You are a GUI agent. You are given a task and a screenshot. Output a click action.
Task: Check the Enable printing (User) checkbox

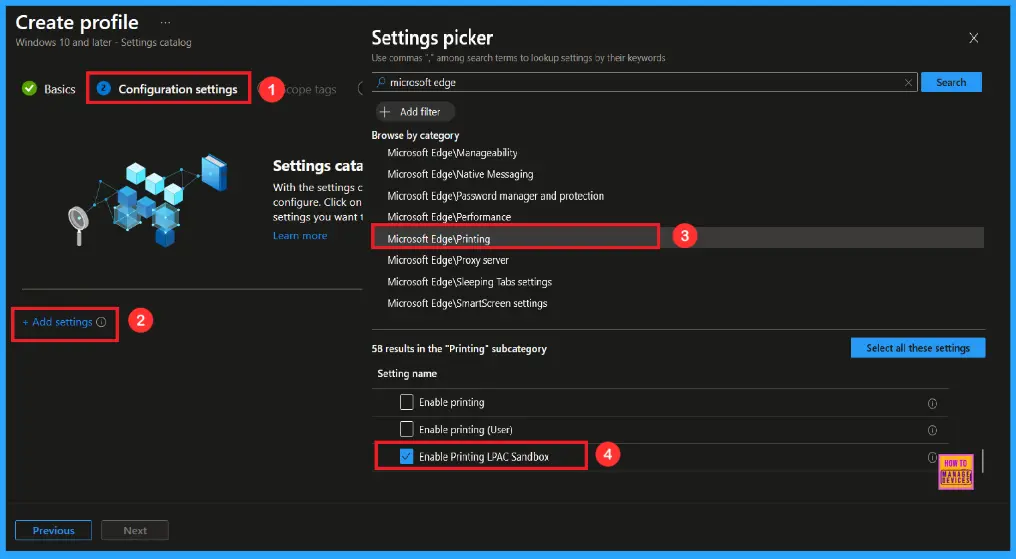point(406,429)
